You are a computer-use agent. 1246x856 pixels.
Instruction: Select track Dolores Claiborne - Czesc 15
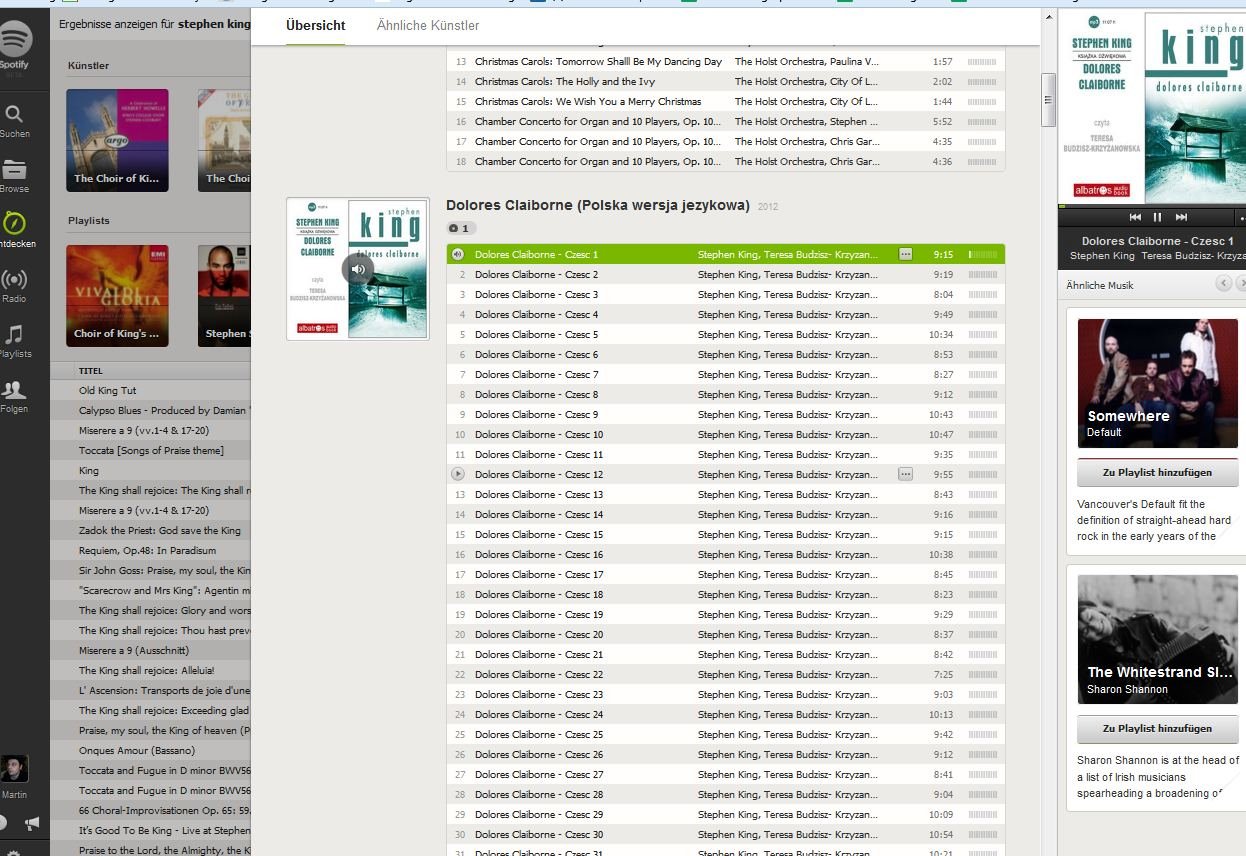click(726, 535)
